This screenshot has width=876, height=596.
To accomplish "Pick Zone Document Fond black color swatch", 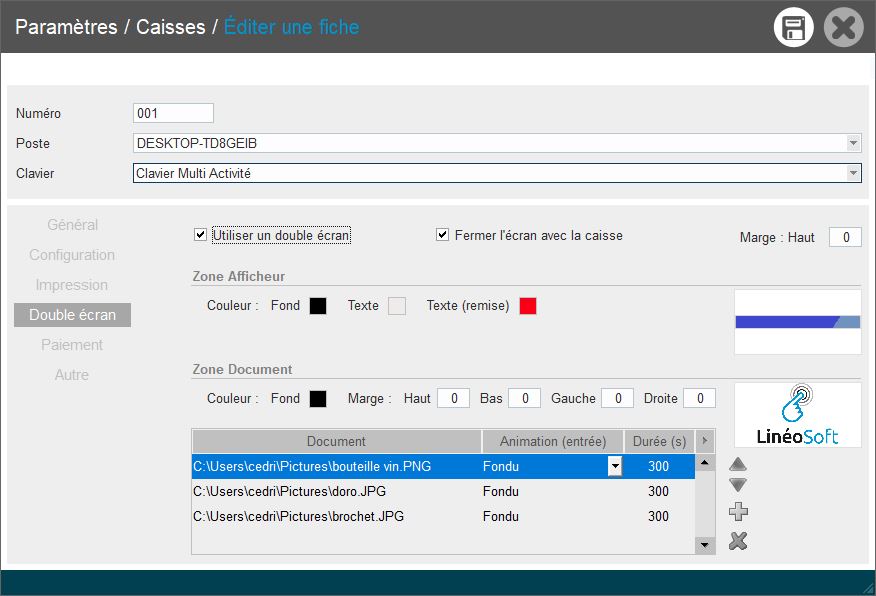I will pyautogui.click(x=318, y=399).
